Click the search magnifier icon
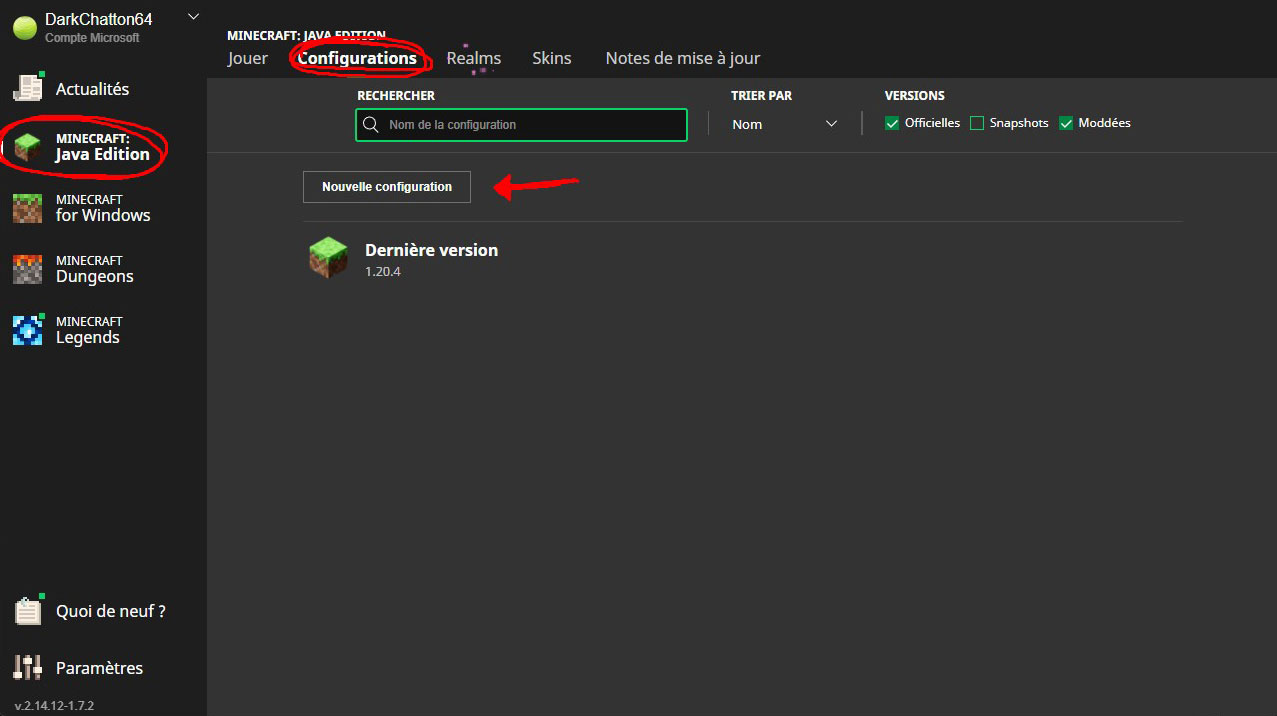Image resolution: width=1277 pixels, height=716 pixels. 371,125
